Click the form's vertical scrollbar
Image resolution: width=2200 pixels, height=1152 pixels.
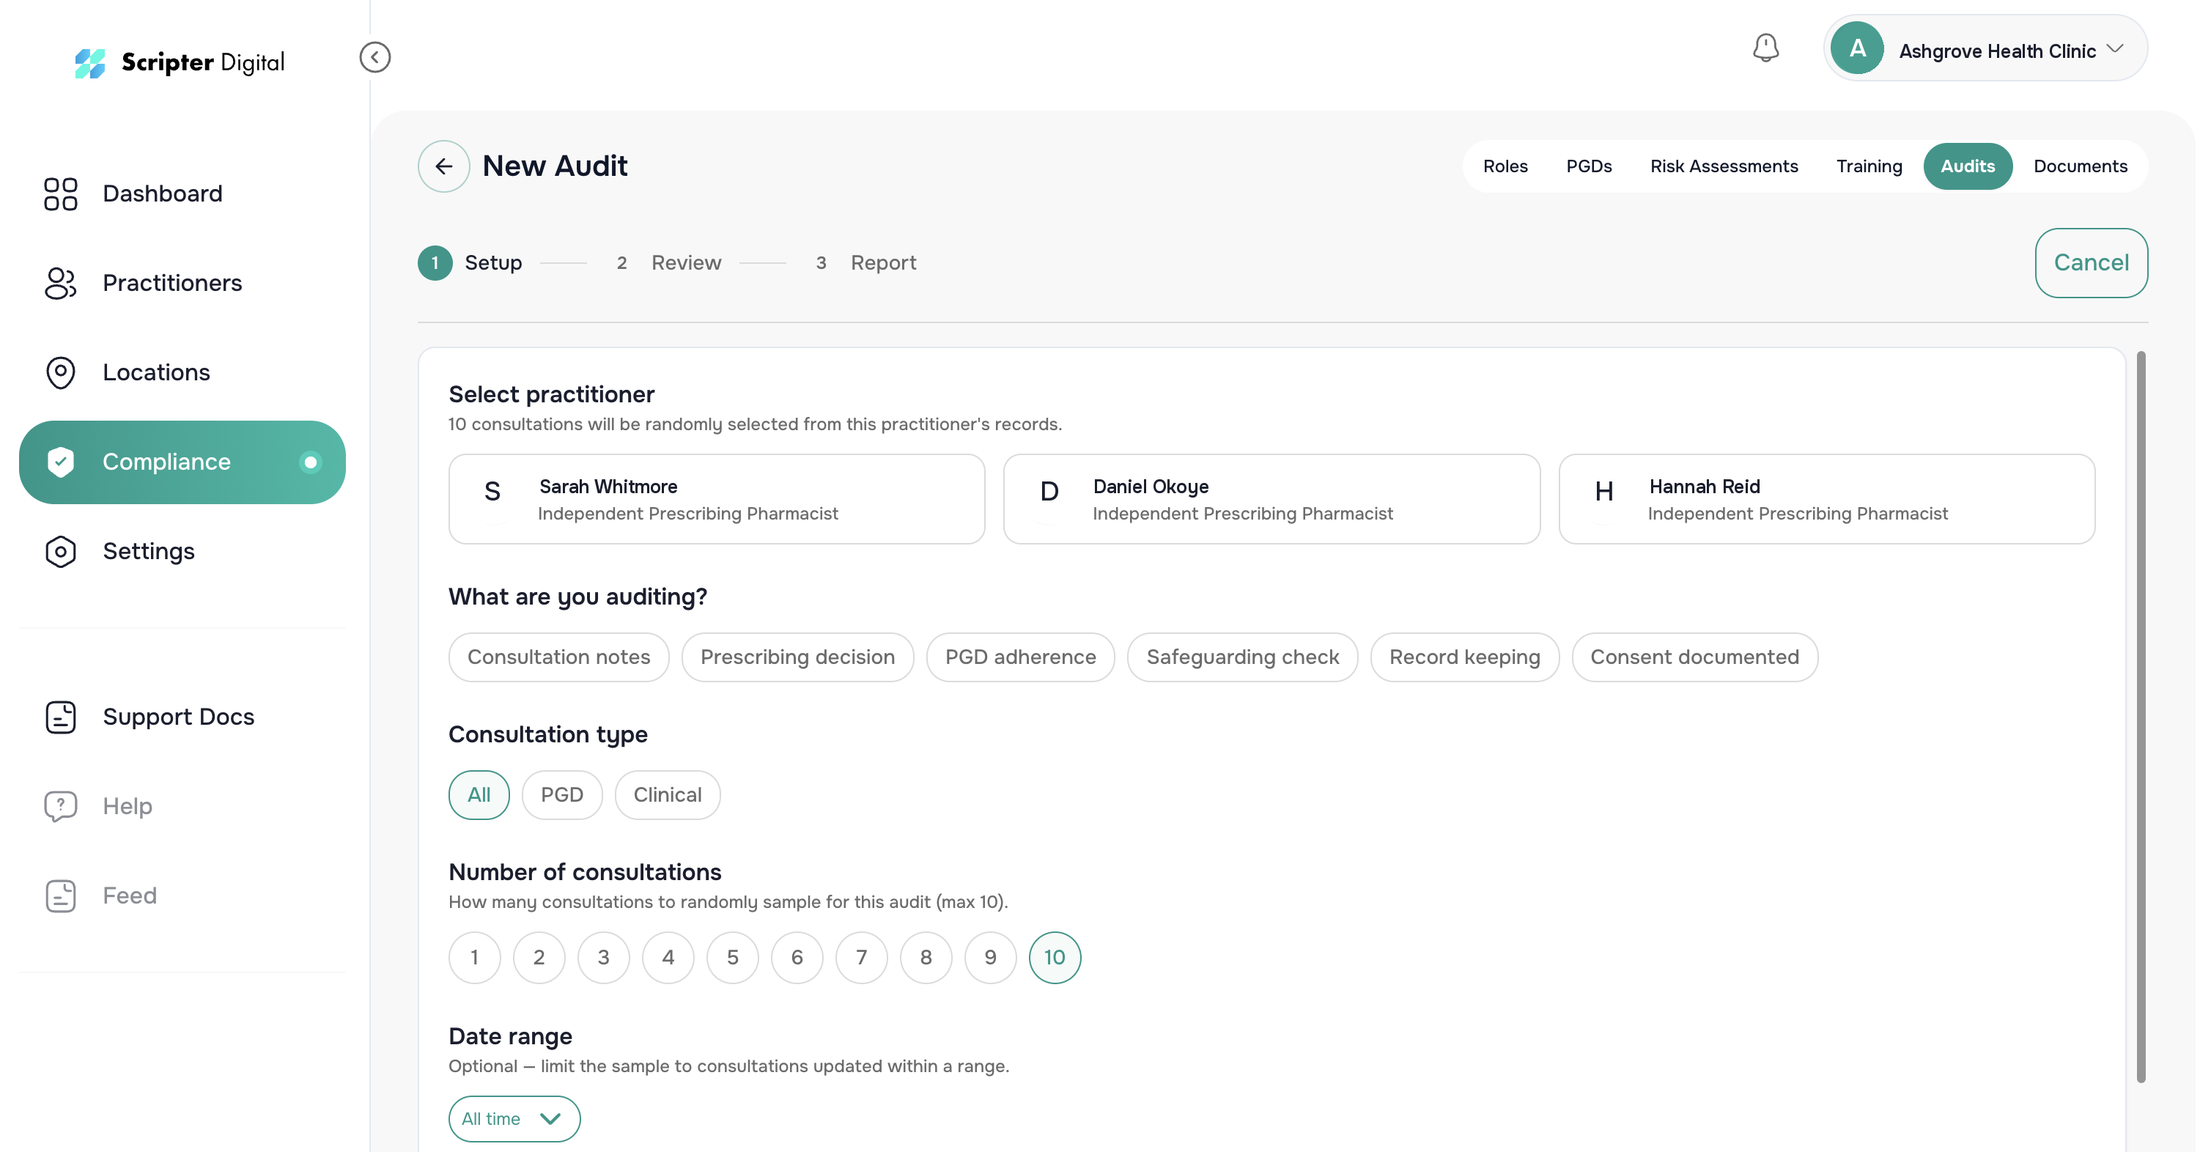coord(2141,716)
